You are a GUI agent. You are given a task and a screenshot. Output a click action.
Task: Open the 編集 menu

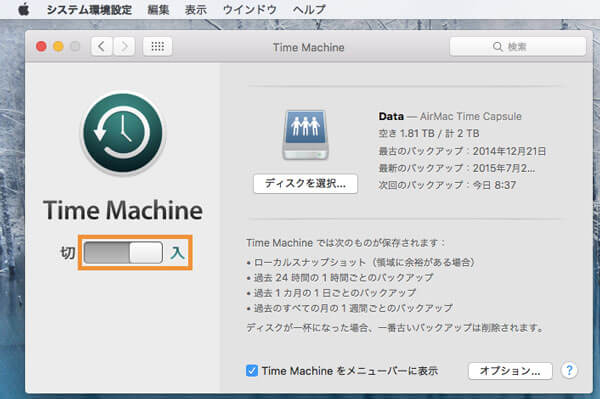(158, 10)
